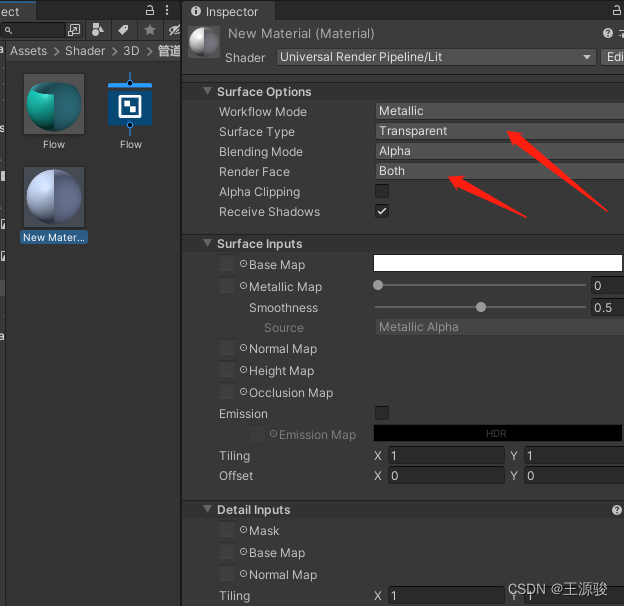Viewport: 624px width, 606px height.
Task: Click the Project panel lock icon
Action: pos(150,10)
